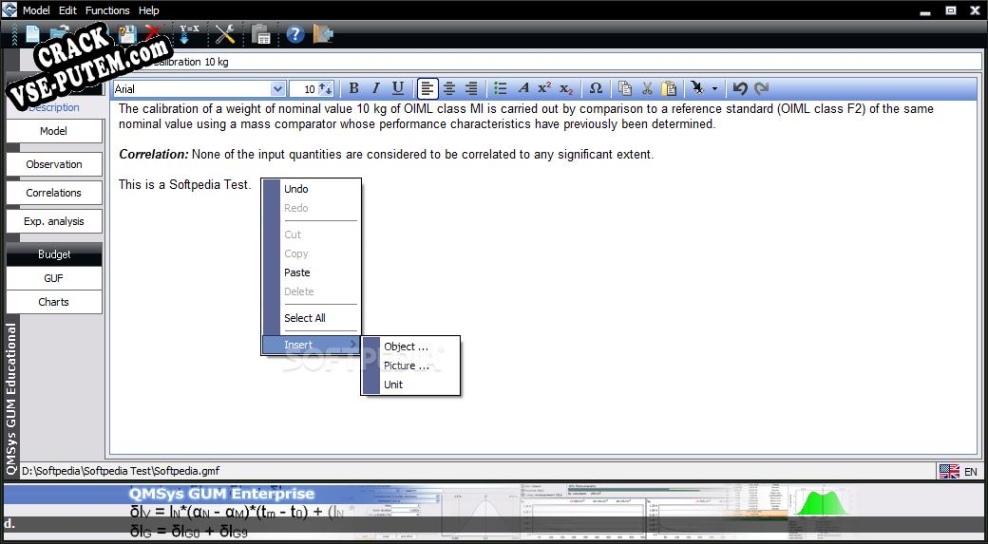
Task: Click the exit door icon
Action: pyautogui.click(x=323, y=33)
